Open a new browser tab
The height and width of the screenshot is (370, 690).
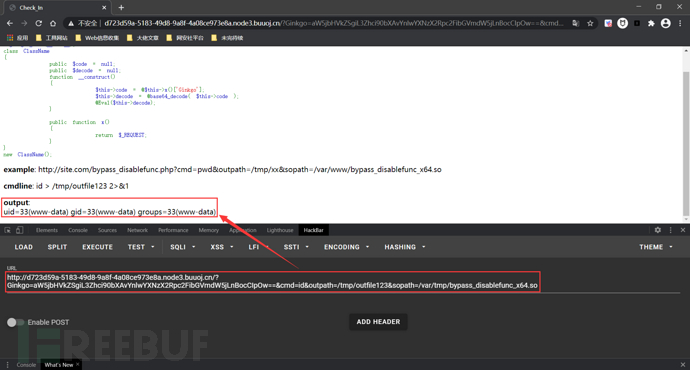click(x=121, y=7)
